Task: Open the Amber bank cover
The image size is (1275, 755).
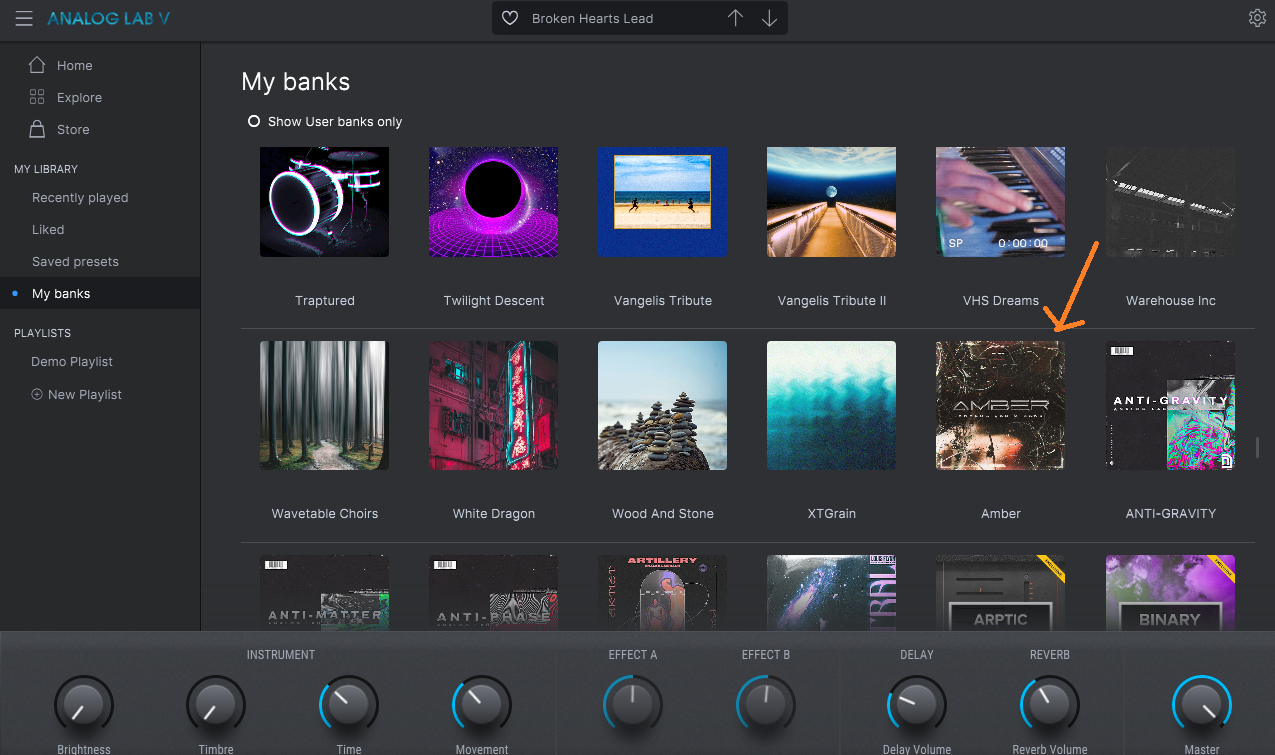Action: 1000,405
